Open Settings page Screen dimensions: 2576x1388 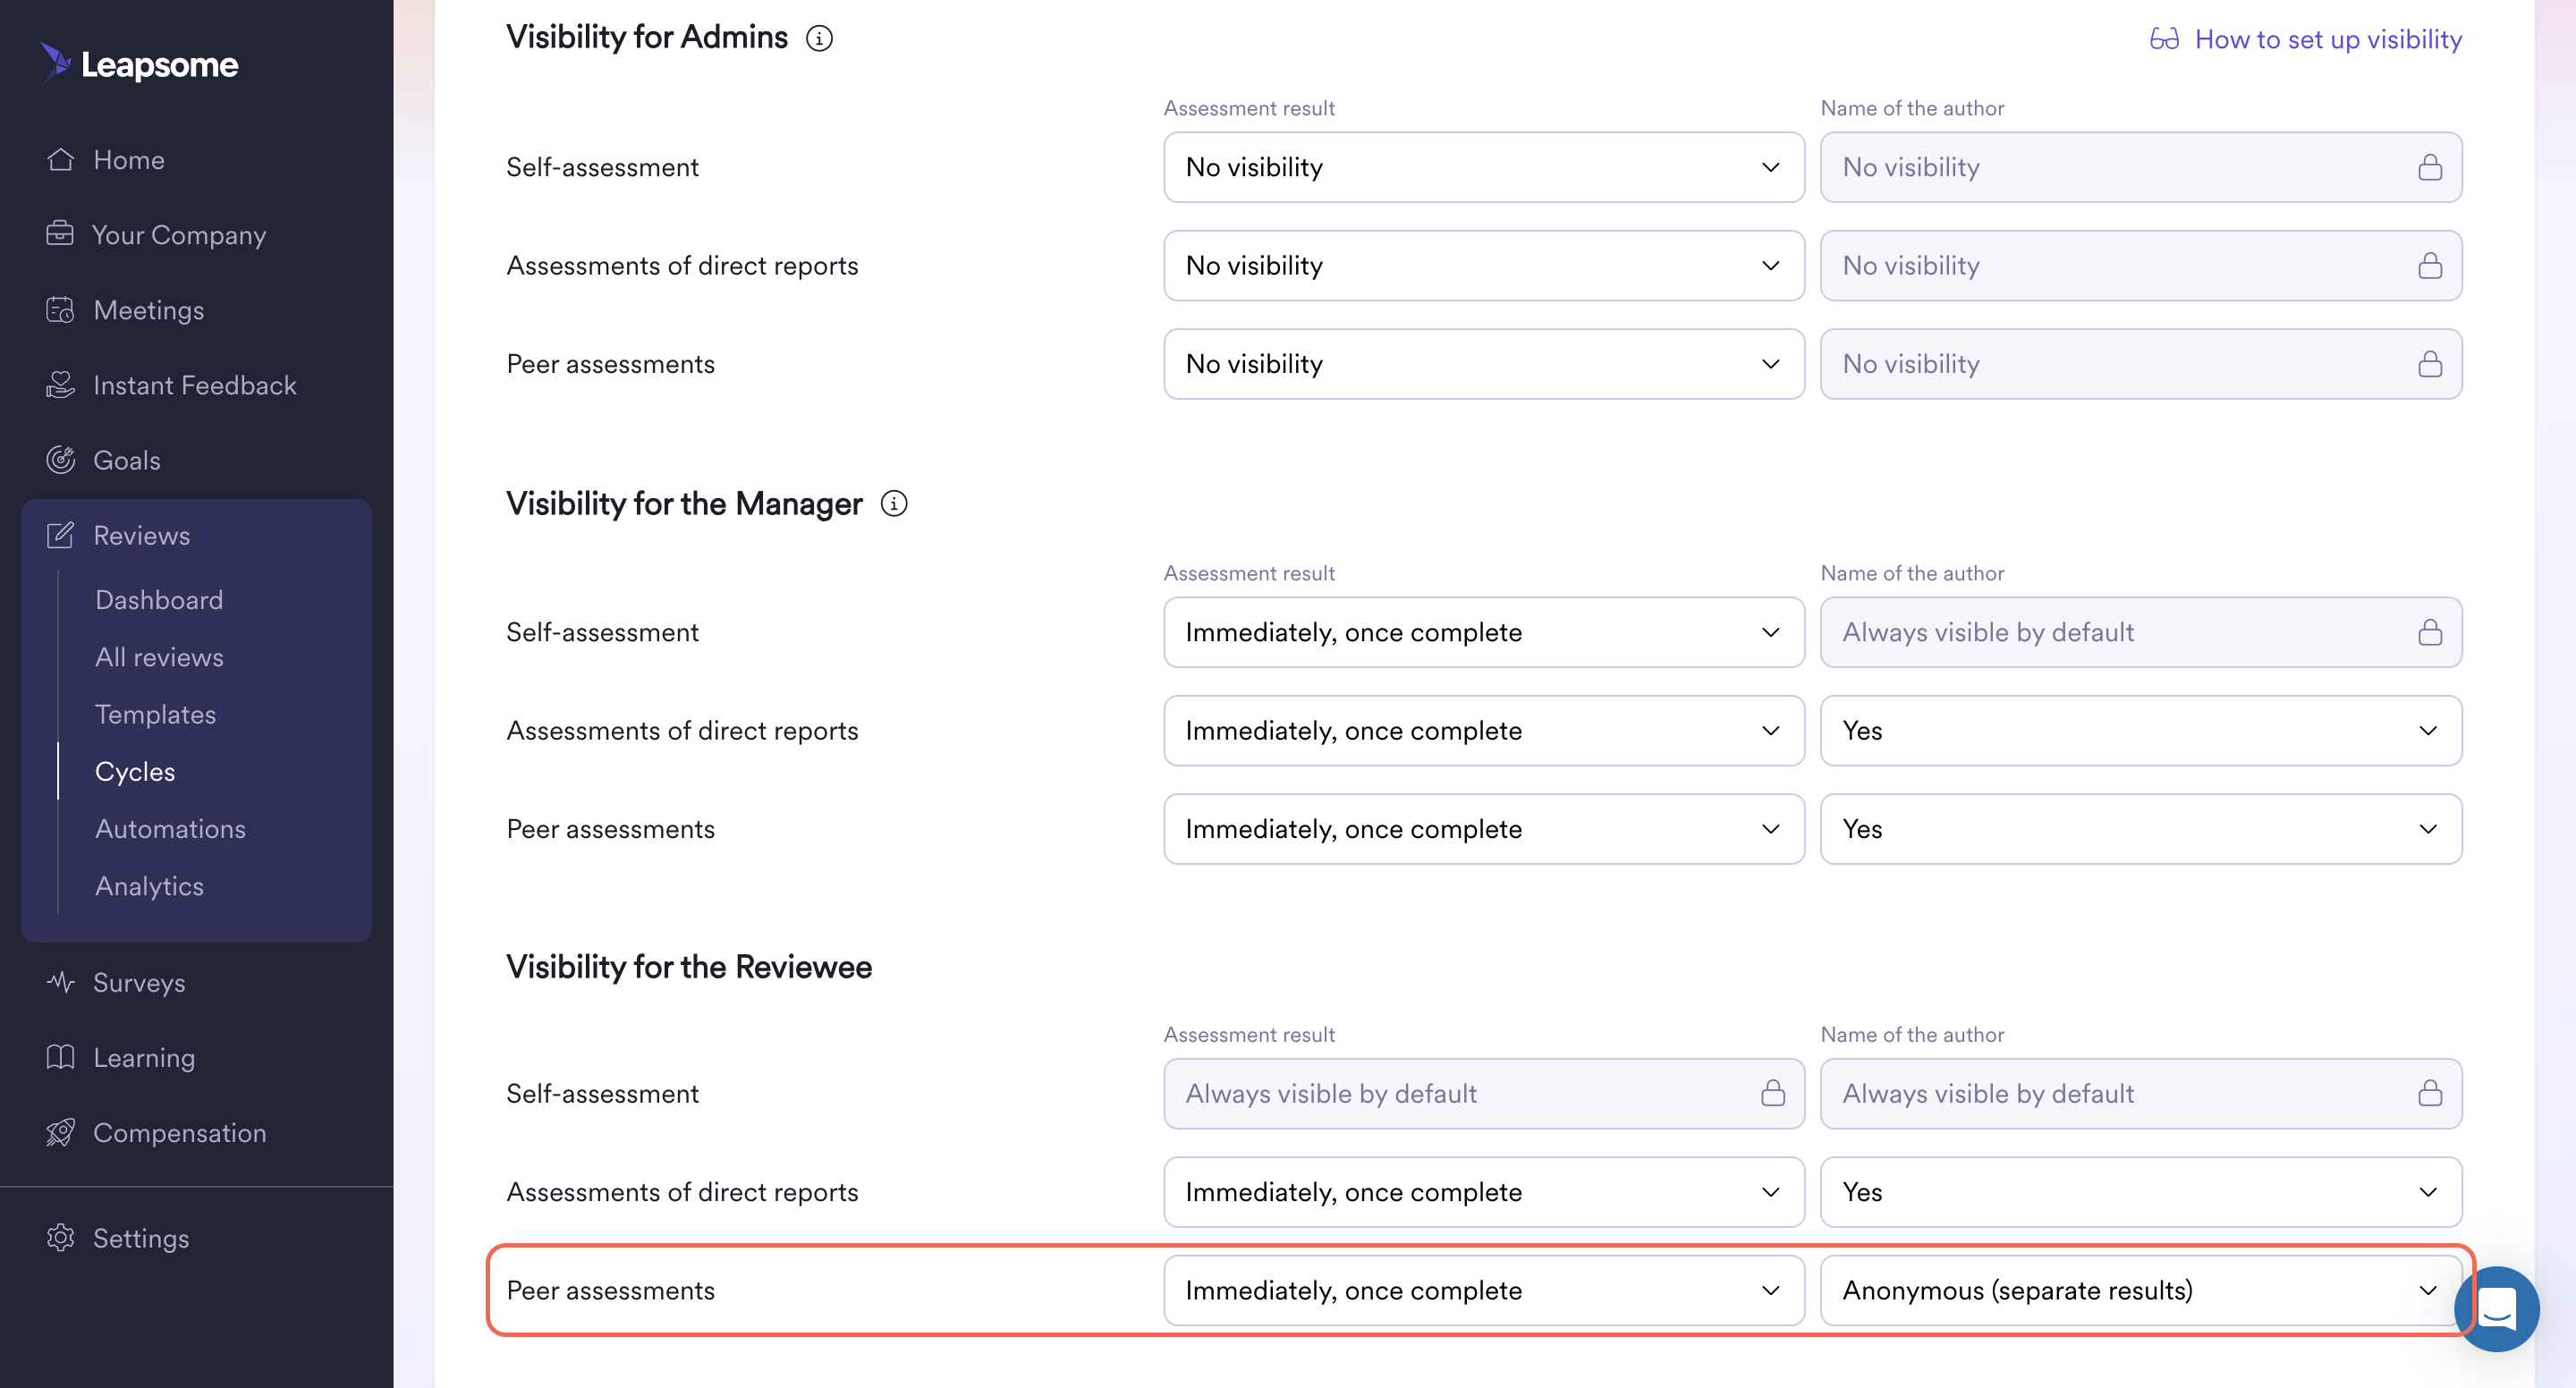(x=141, y=1238)
